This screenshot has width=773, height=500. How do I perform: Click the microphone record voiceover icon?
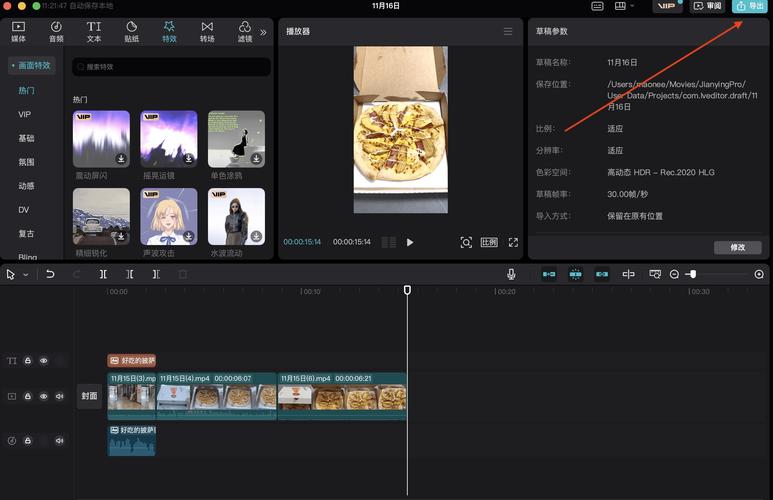click(x=511, y=274)
